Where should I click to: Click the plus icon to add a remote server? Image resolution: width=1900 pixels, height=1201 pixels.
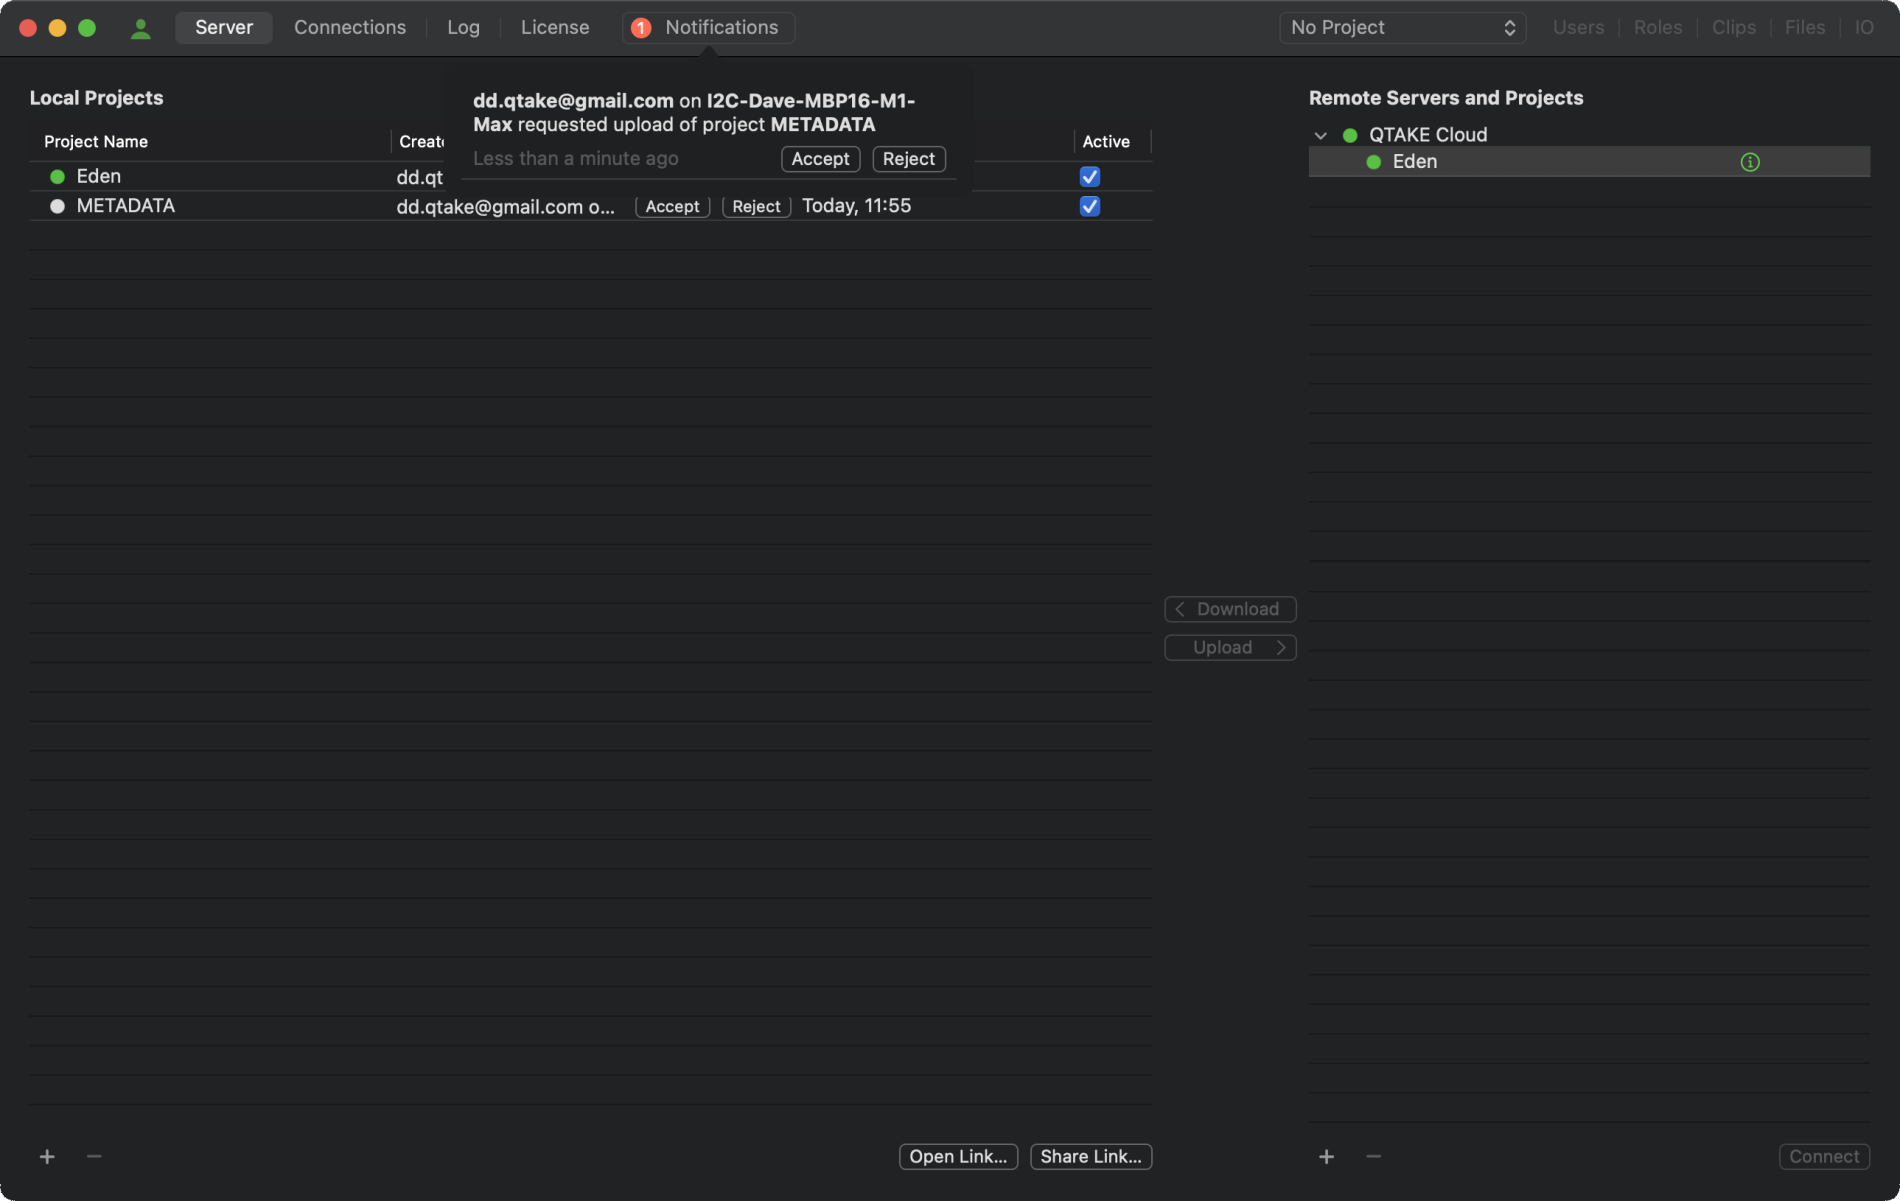coord(1325,1156)
